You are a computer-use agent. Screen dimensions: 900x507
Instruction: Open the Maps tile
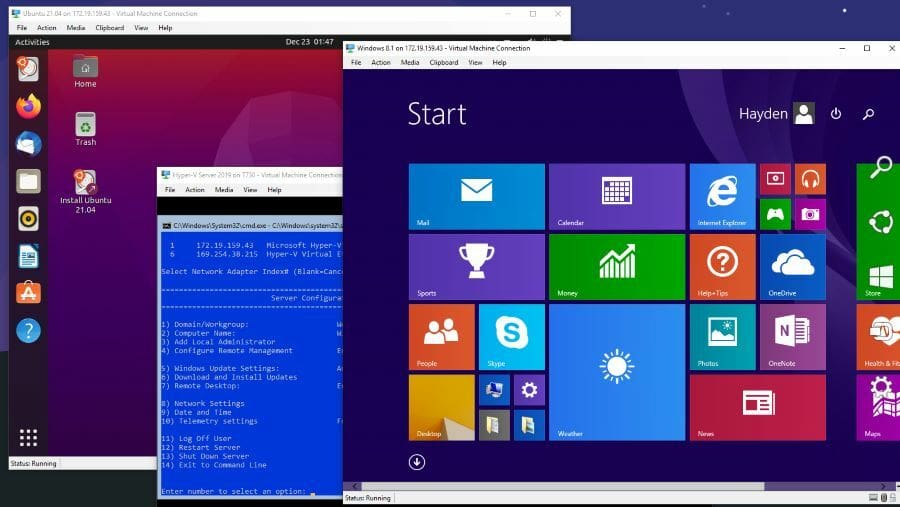pyautogui.click(x=878, y=408)
